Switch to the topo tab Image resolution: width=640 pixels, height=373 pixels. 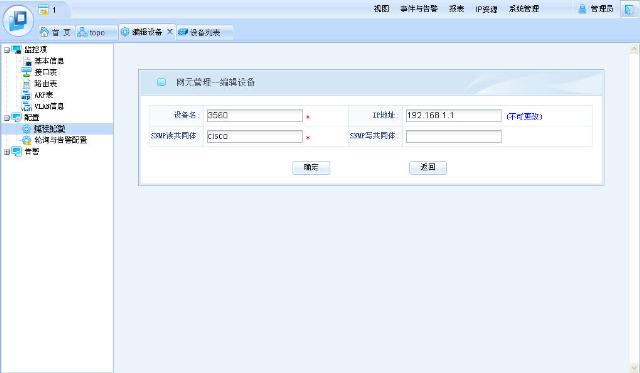pyautogui.click(x=91, y=32)
